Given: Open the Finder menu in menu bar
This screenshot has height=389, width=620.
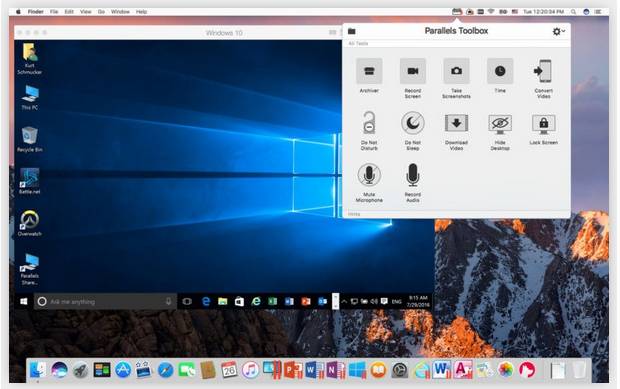Looking at the screenshot, I should point(36,12).
